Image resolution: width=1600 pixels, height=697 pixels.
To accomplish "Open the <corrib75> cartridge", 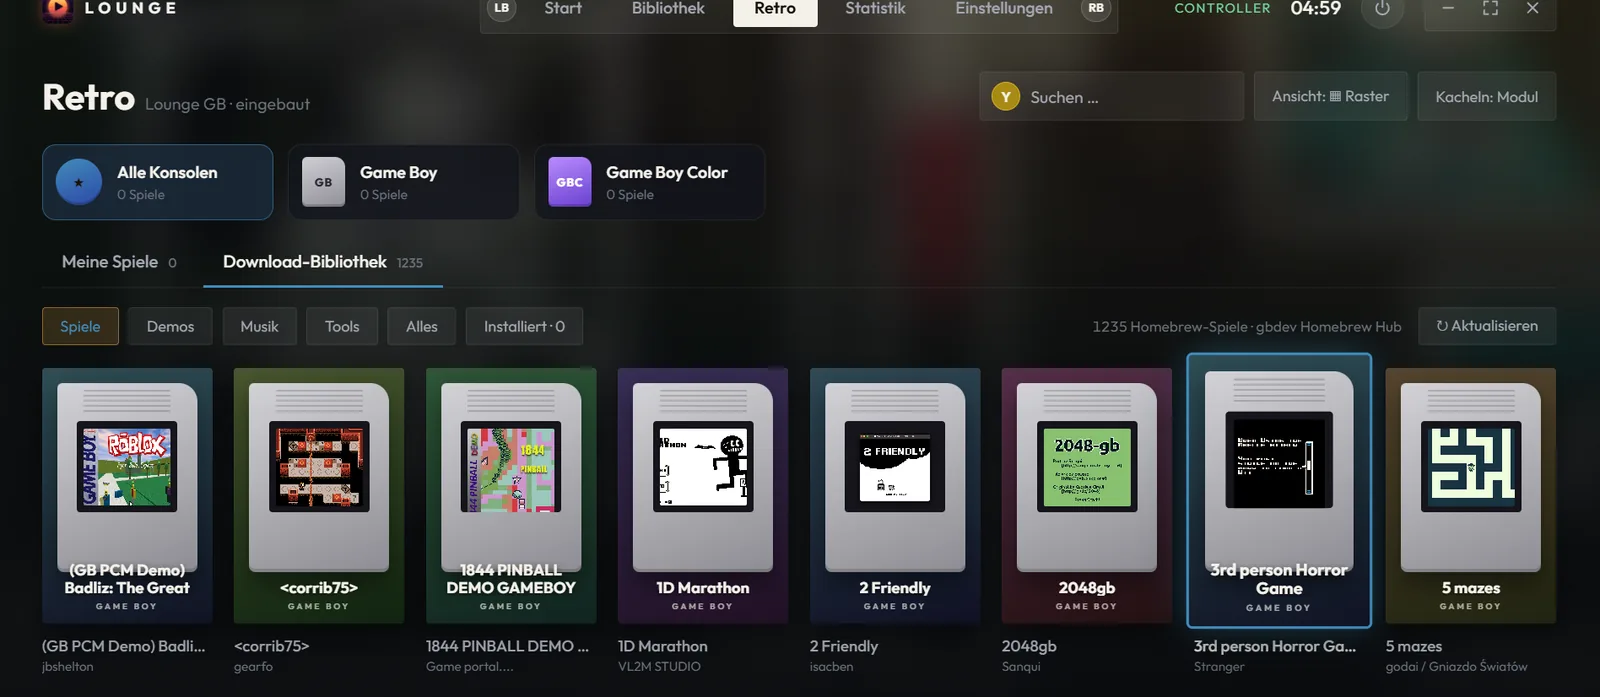I will (x=319, y=495).
